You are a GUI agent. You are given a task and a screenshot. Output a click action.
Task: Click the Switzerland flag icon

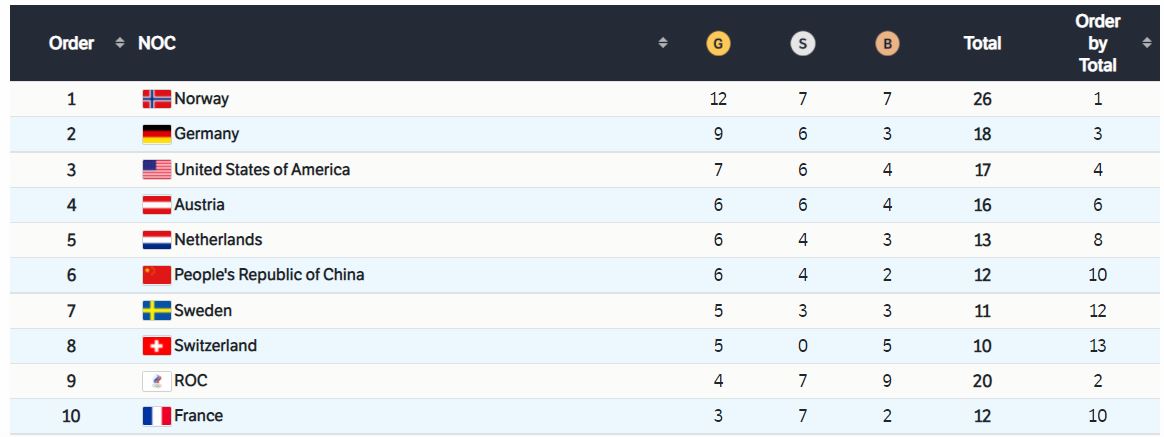tap(157, 346)
